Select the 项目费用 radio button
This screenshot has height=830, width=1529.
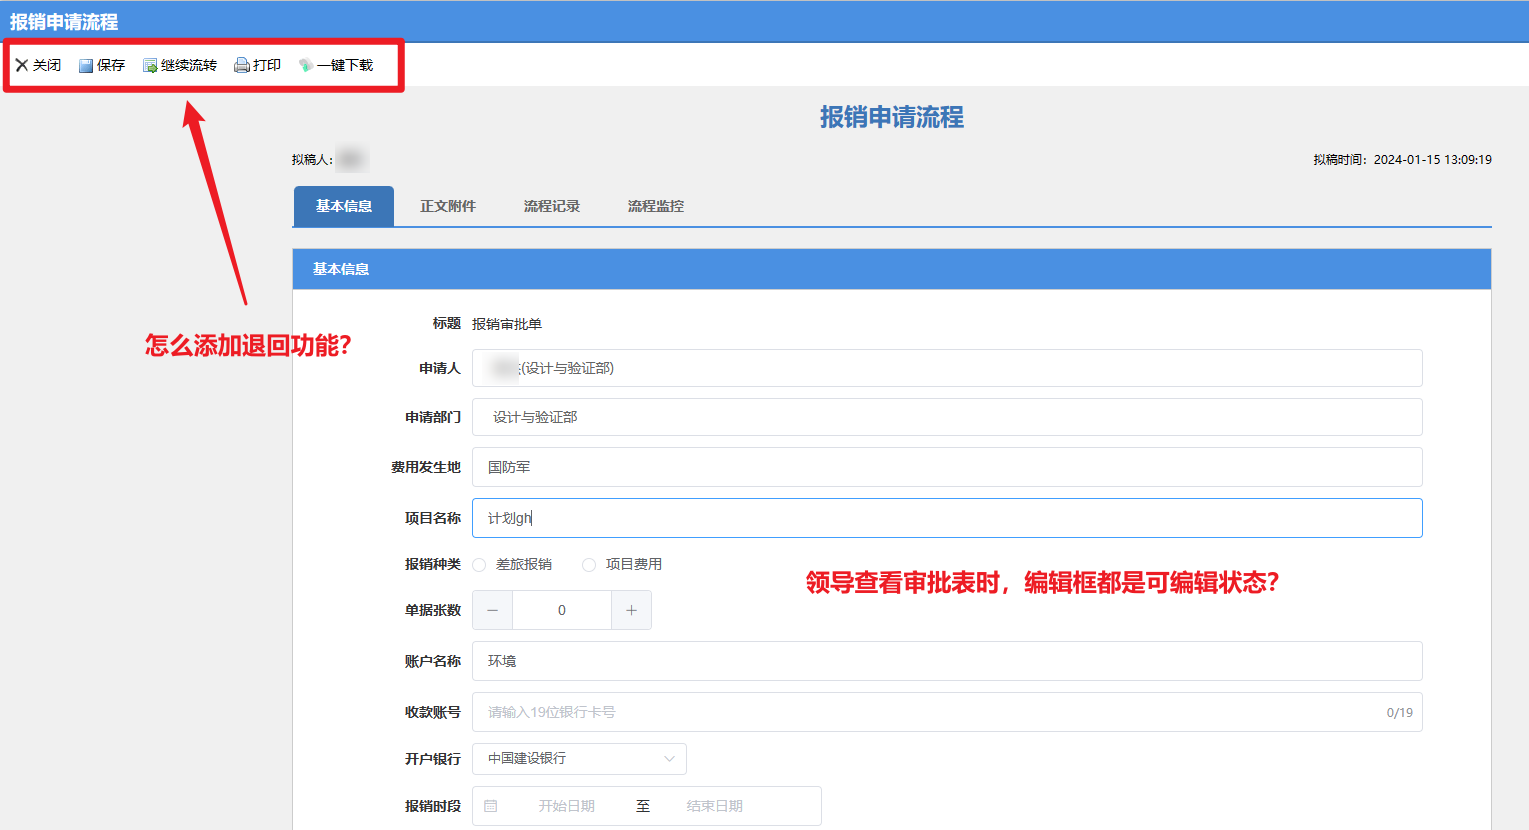pos(589,565)
